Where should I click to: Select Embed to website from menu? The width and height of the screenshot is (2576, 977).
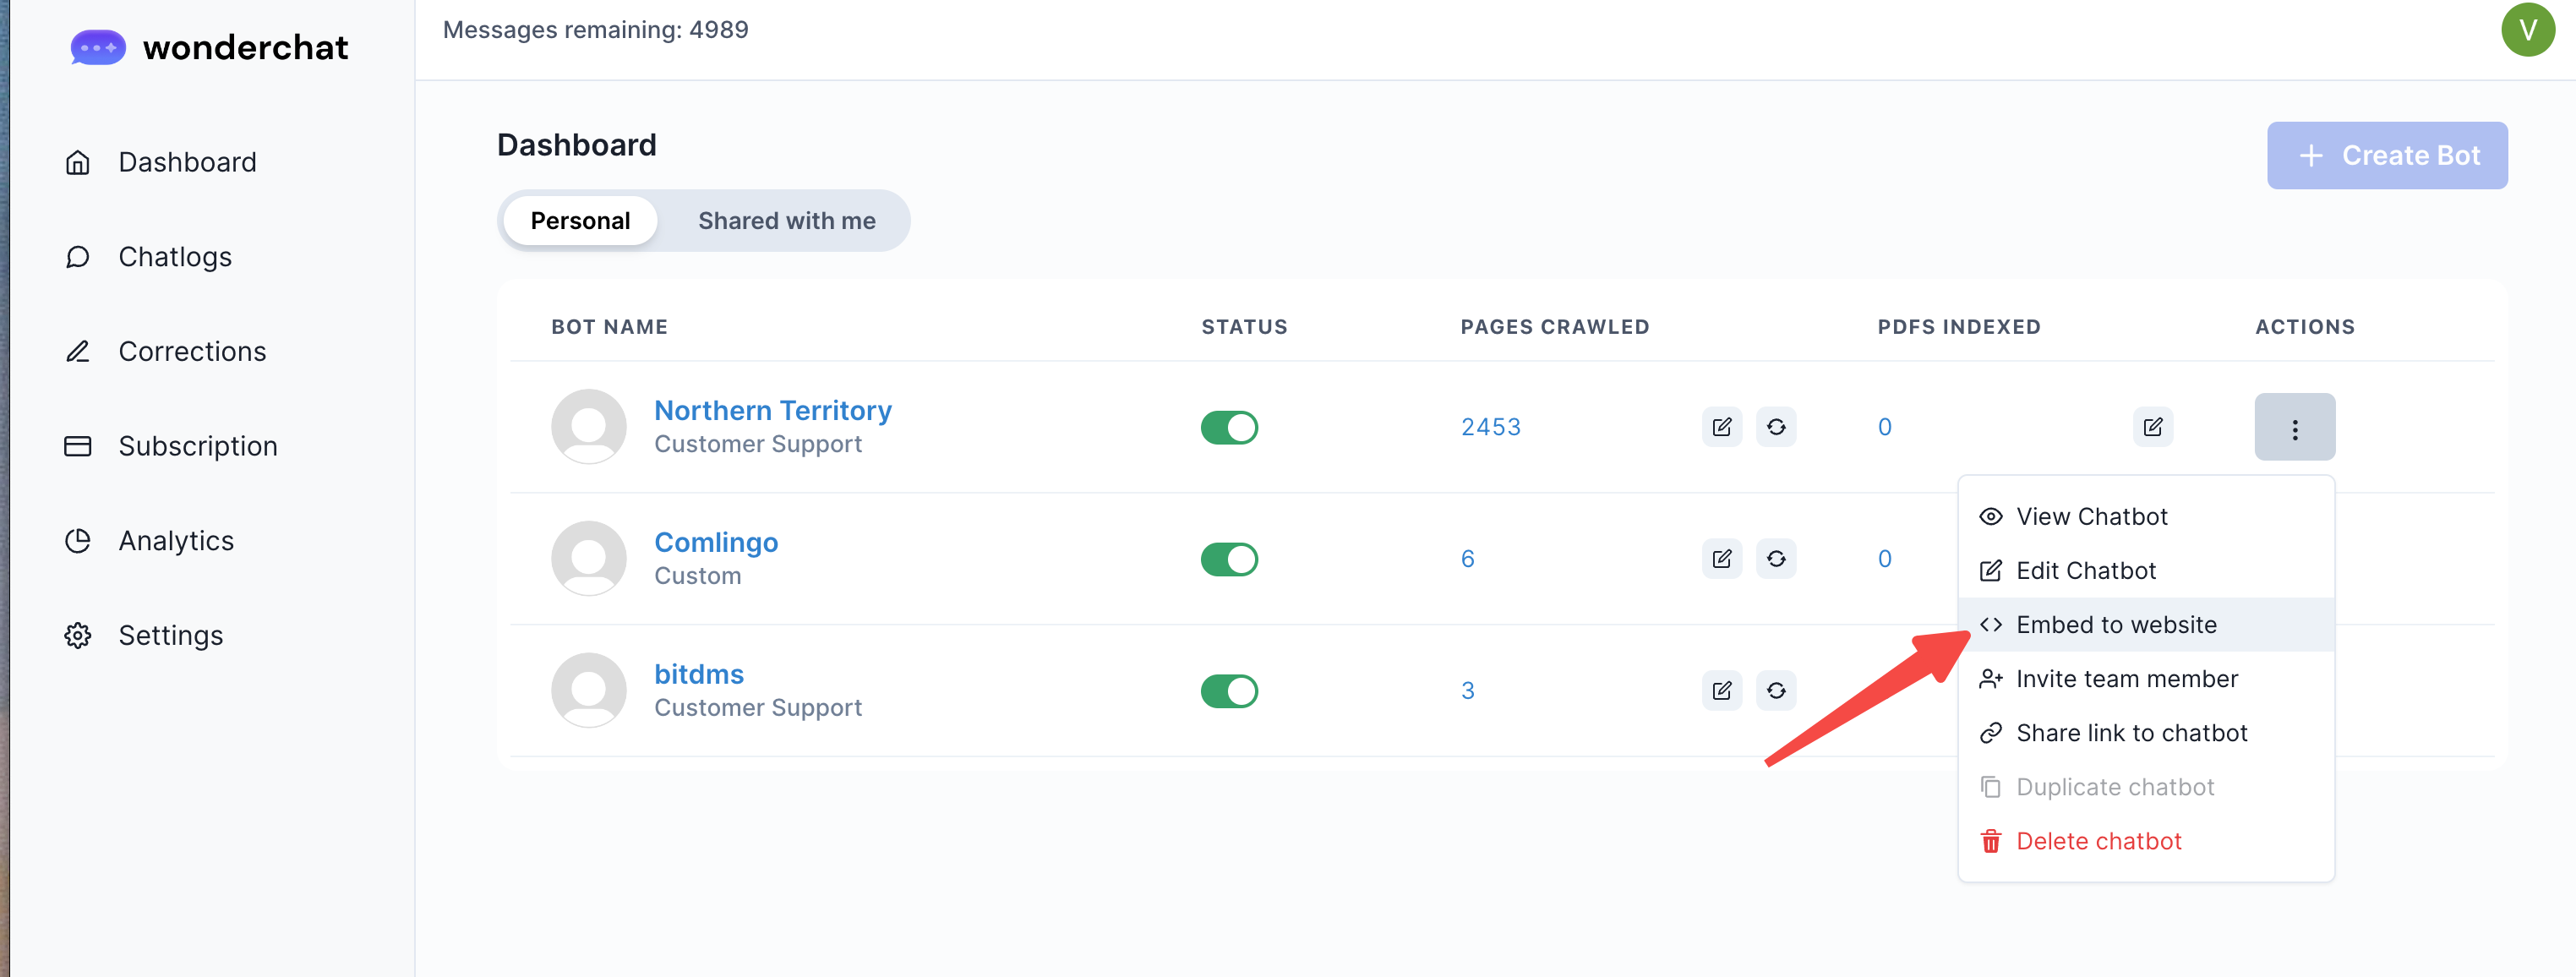pyautogui.click(x=2115, y=625)
